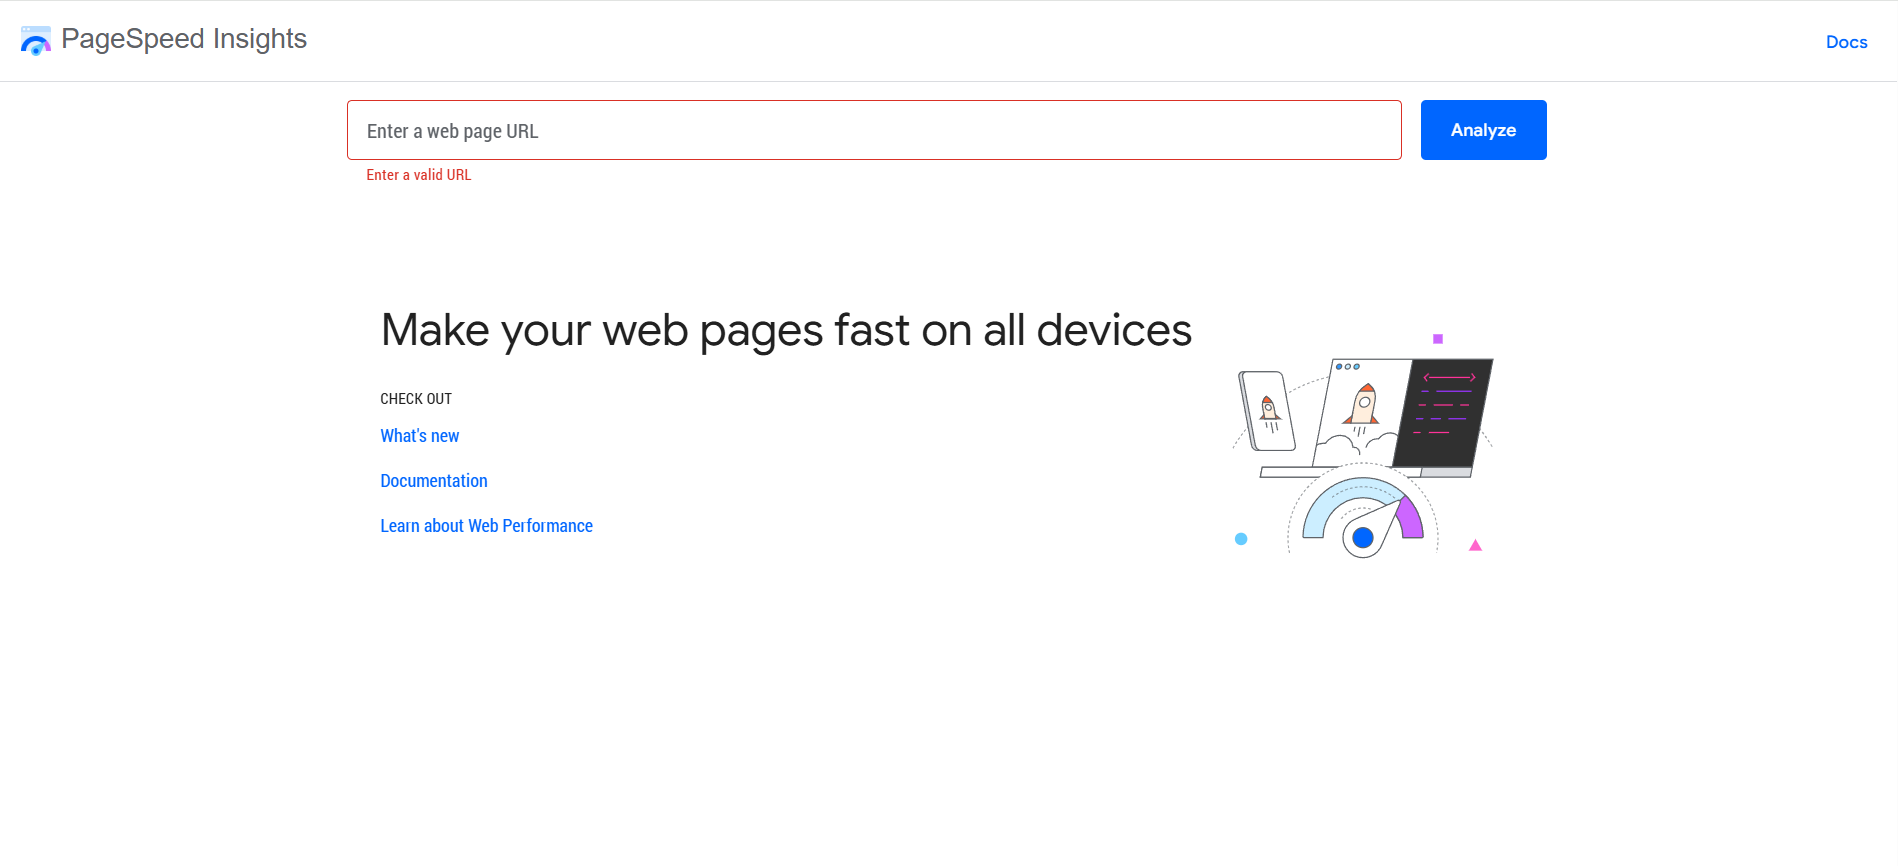Click the CHECK OUT label
The width and height of the screenshot is (1898, 866).
click(x=416, y=398)
